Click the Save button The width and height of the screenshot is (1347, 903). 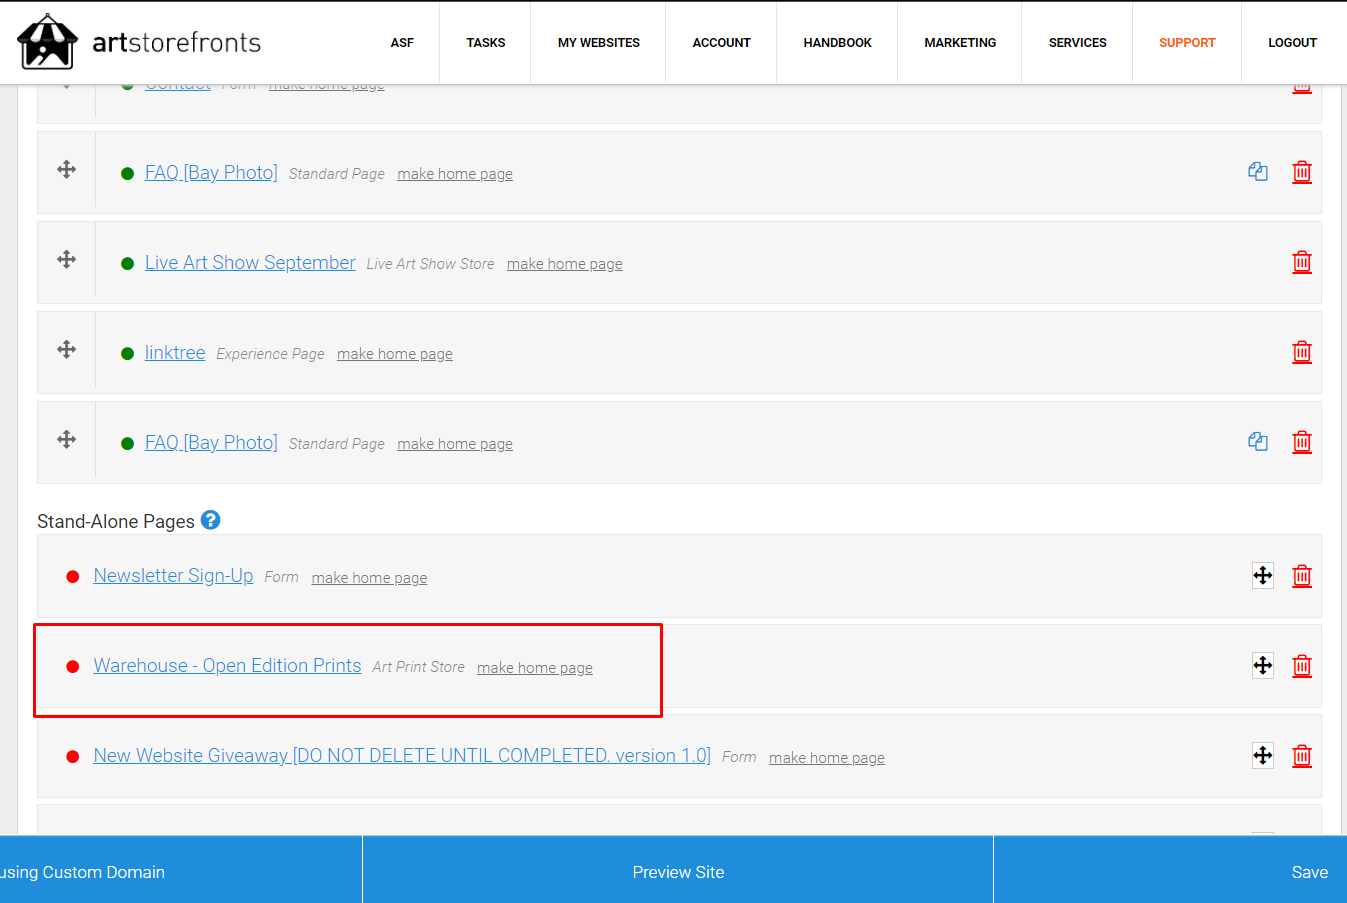[x=1310, y=872]
